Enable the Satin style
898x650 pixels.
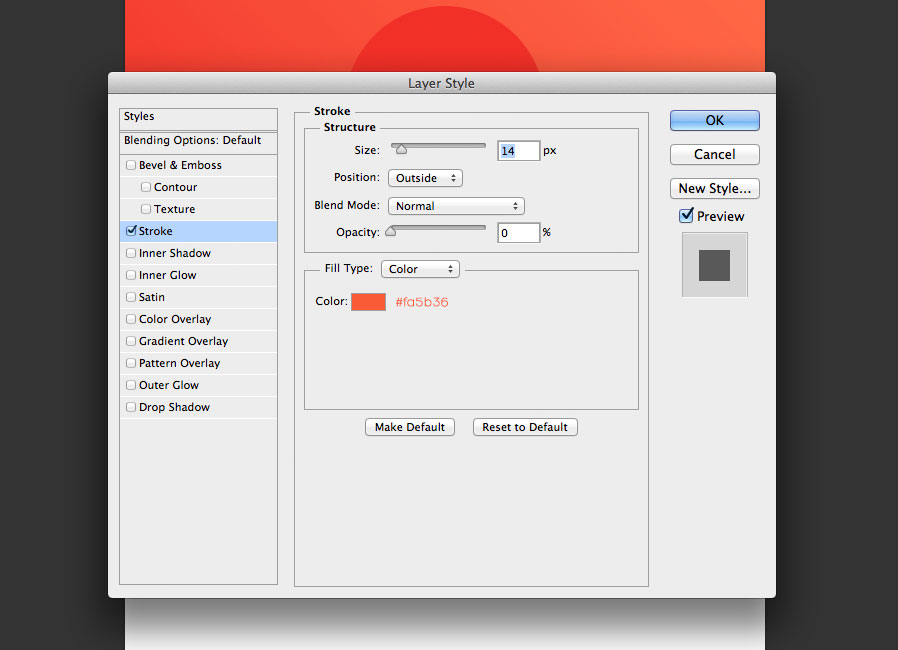tap(131, 297)
